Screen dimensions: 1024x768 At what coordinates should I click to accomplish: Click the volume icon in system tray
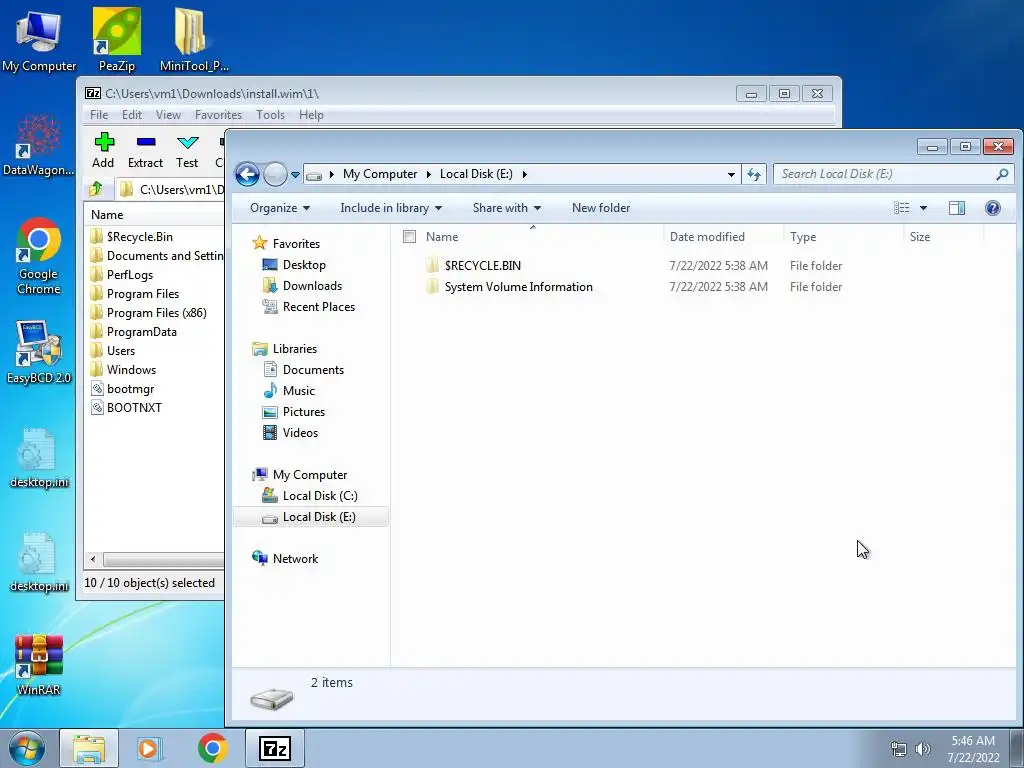click(923, 749)
